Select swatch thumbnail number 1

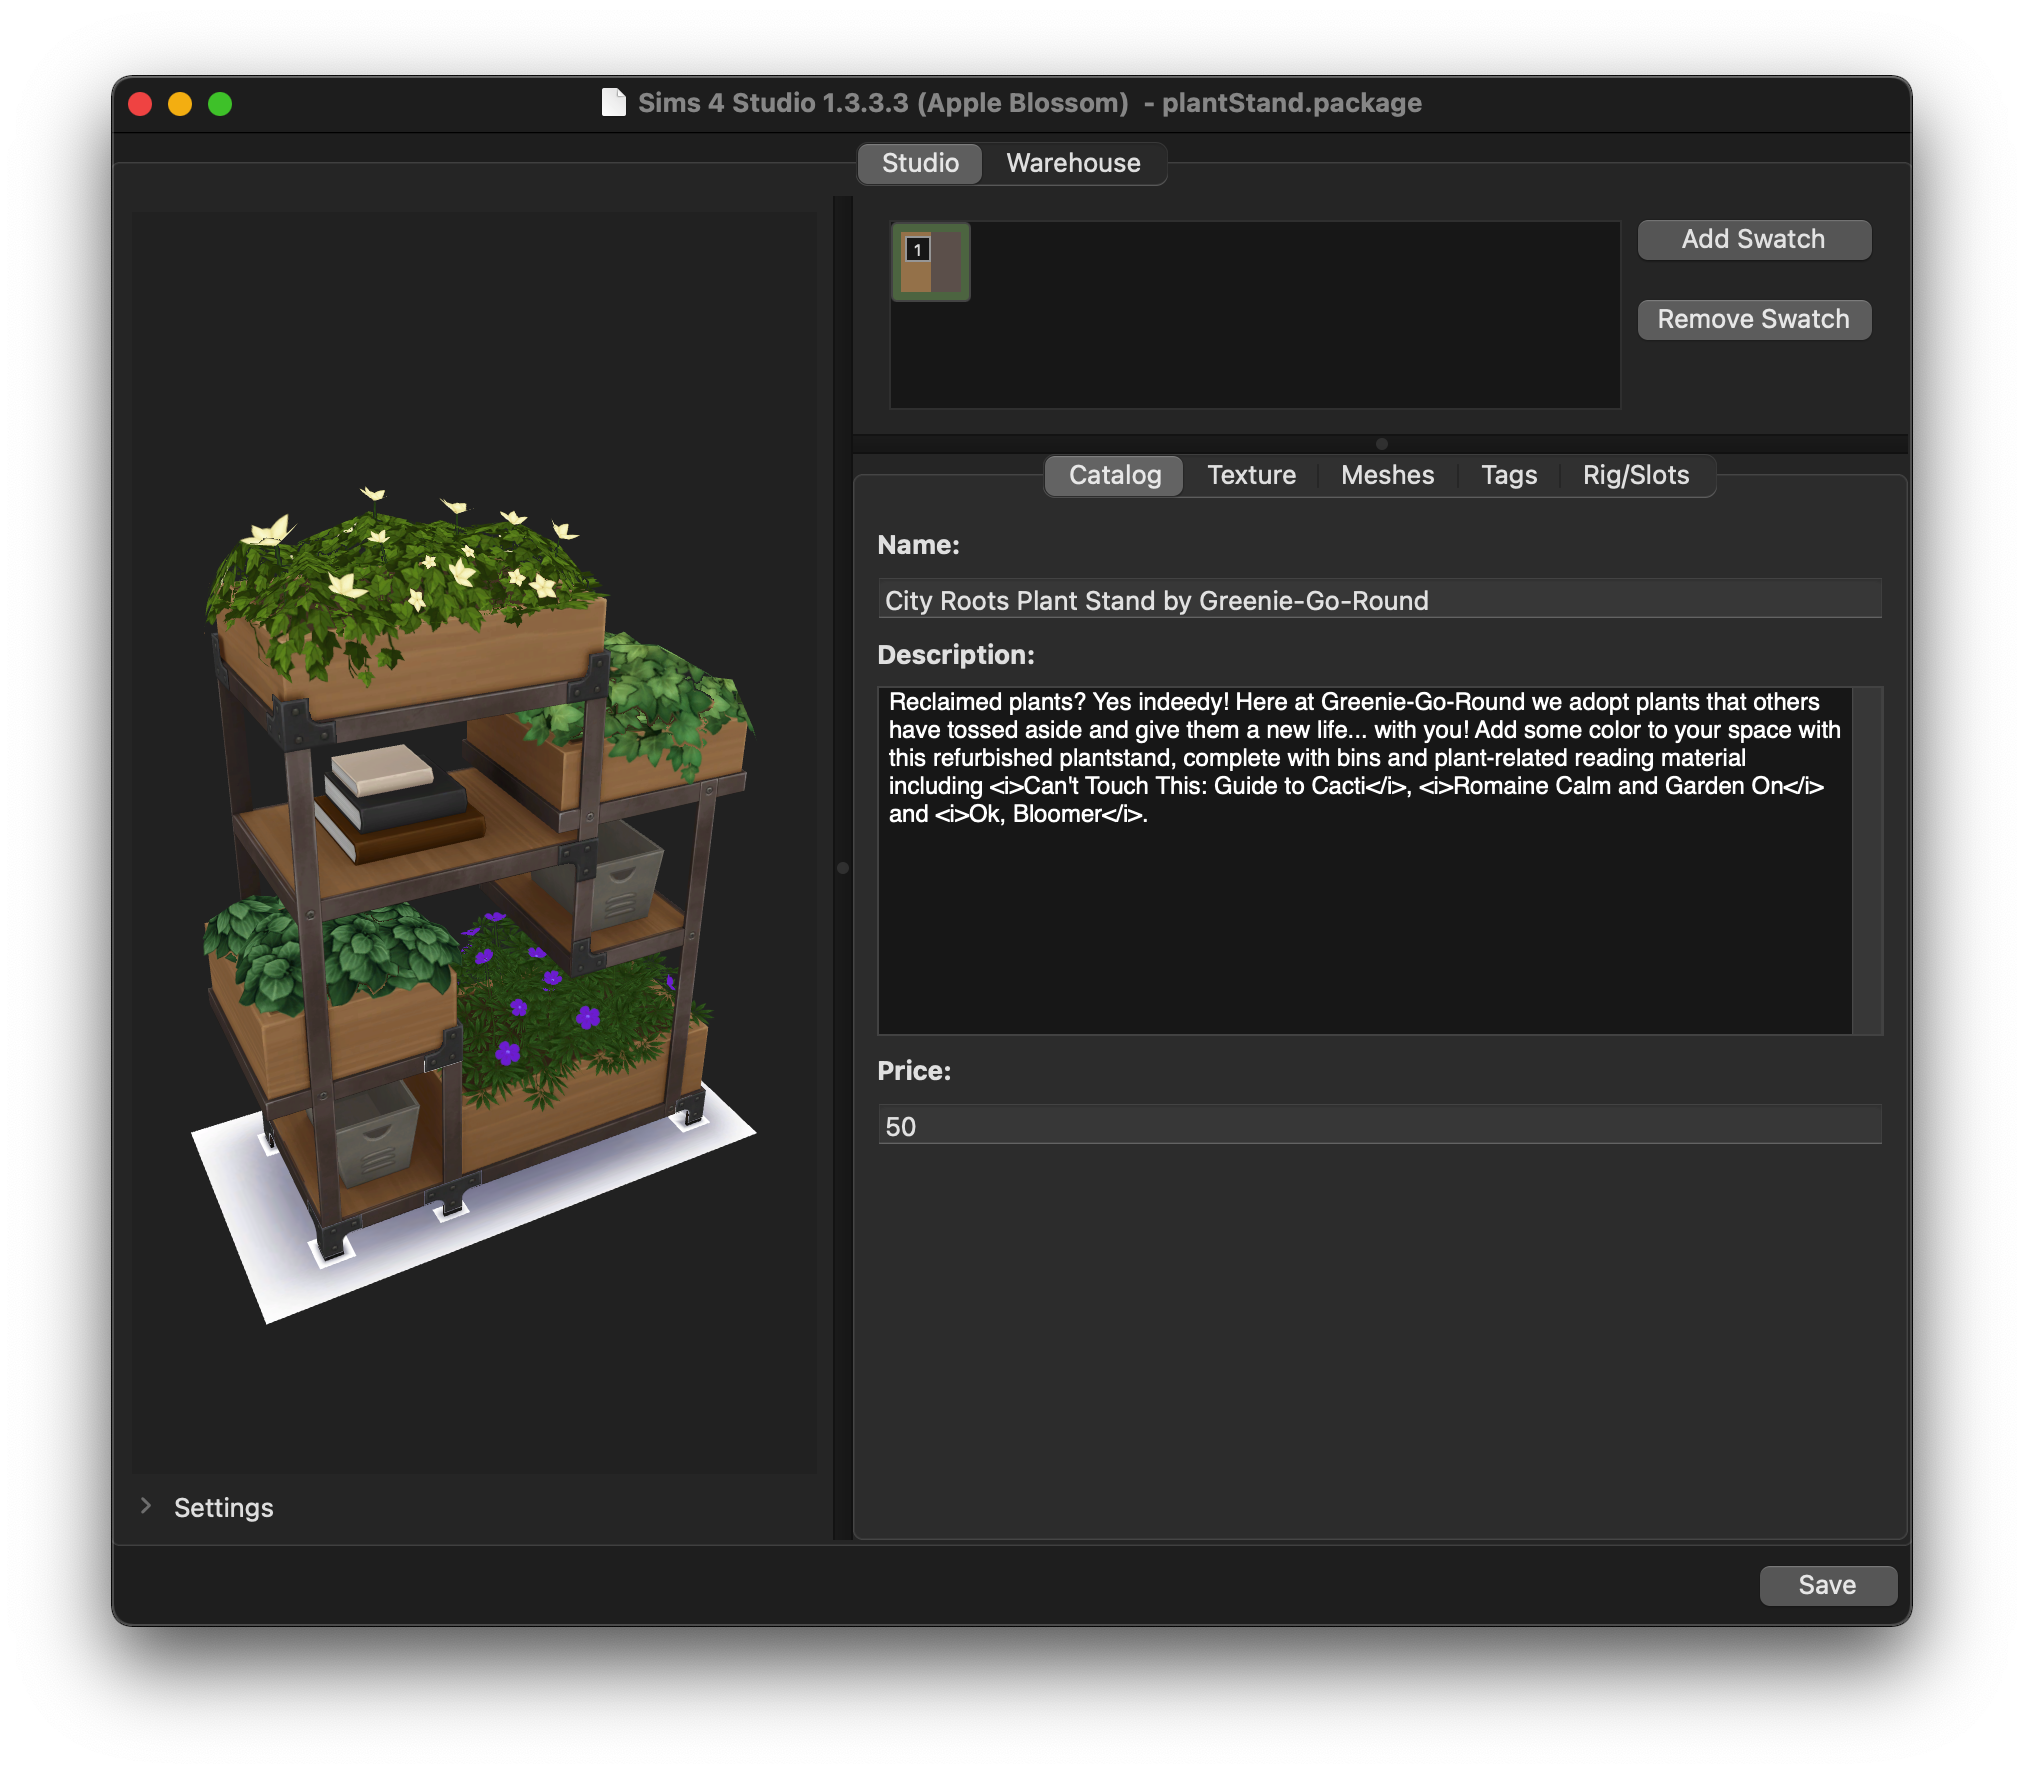tap(929, 263)
